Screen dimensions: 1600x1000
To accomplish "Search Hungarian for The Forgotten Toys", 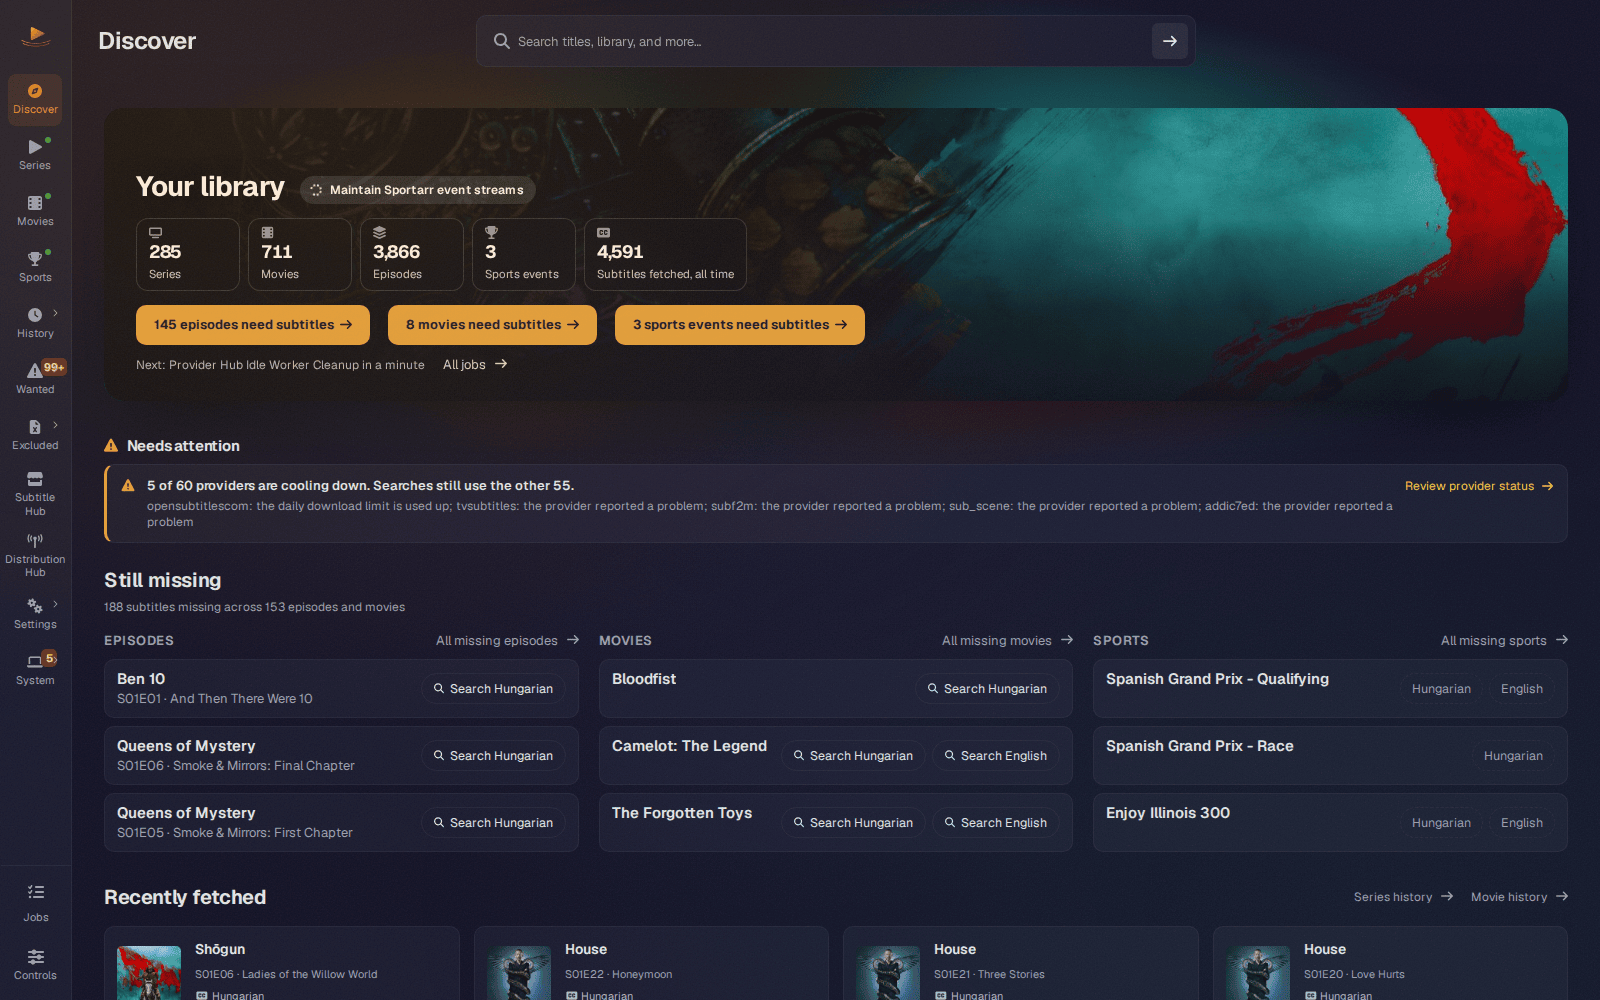I will [853, 823].
